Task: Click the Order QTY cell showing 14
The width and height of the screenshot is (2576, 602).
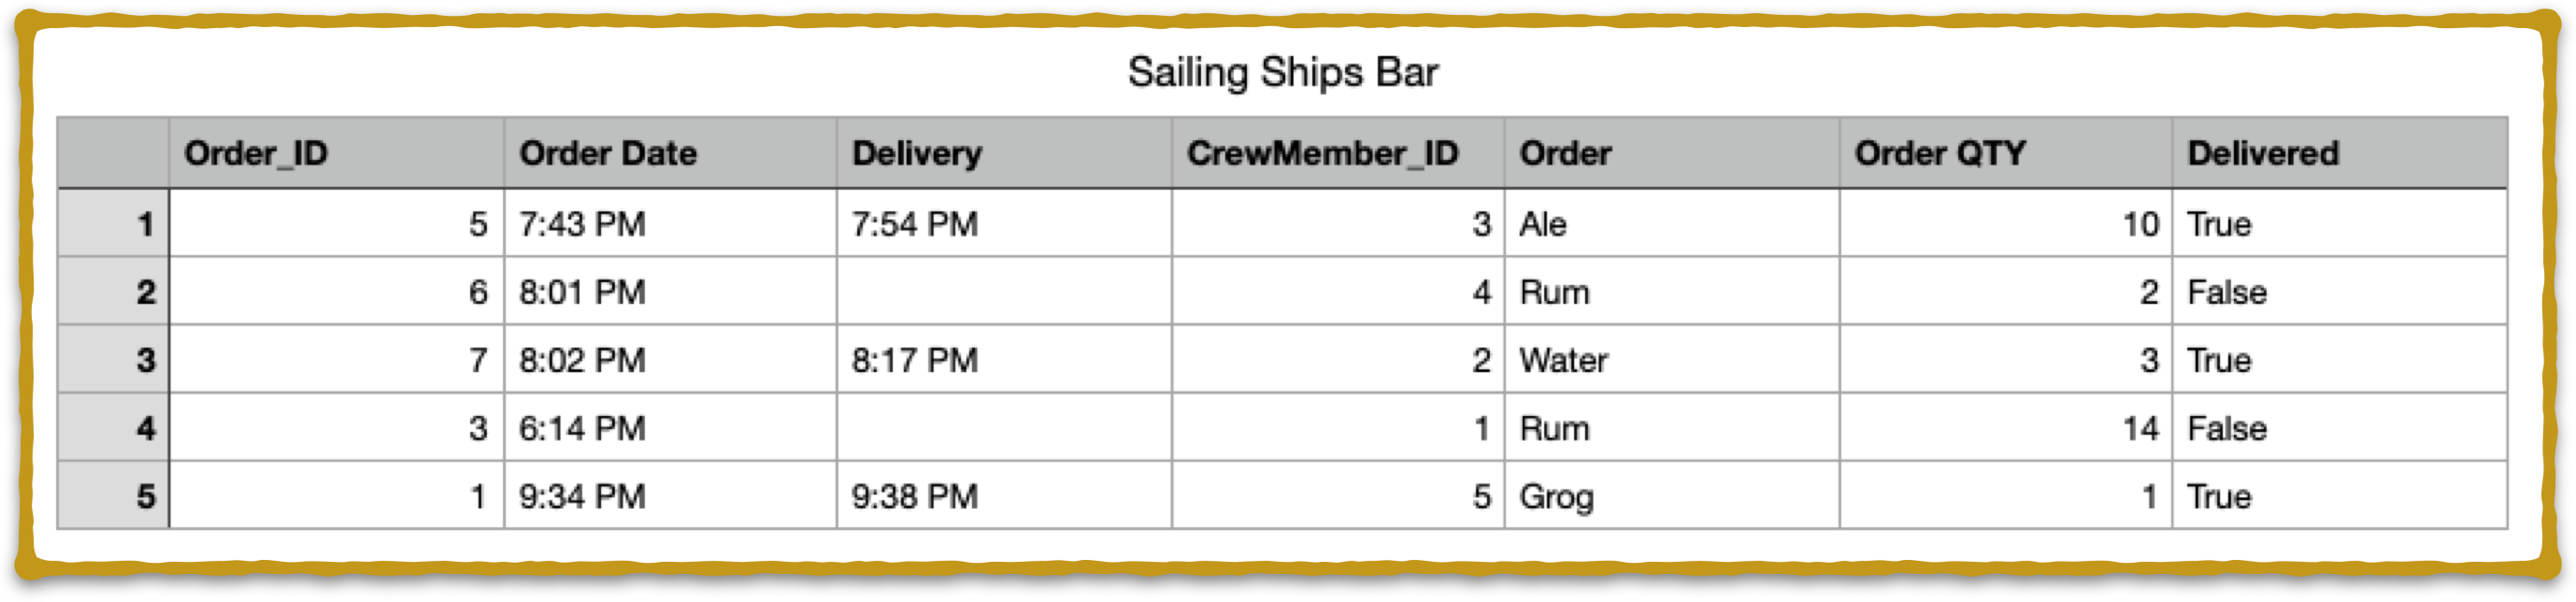Action: (x=2006, y=427)
